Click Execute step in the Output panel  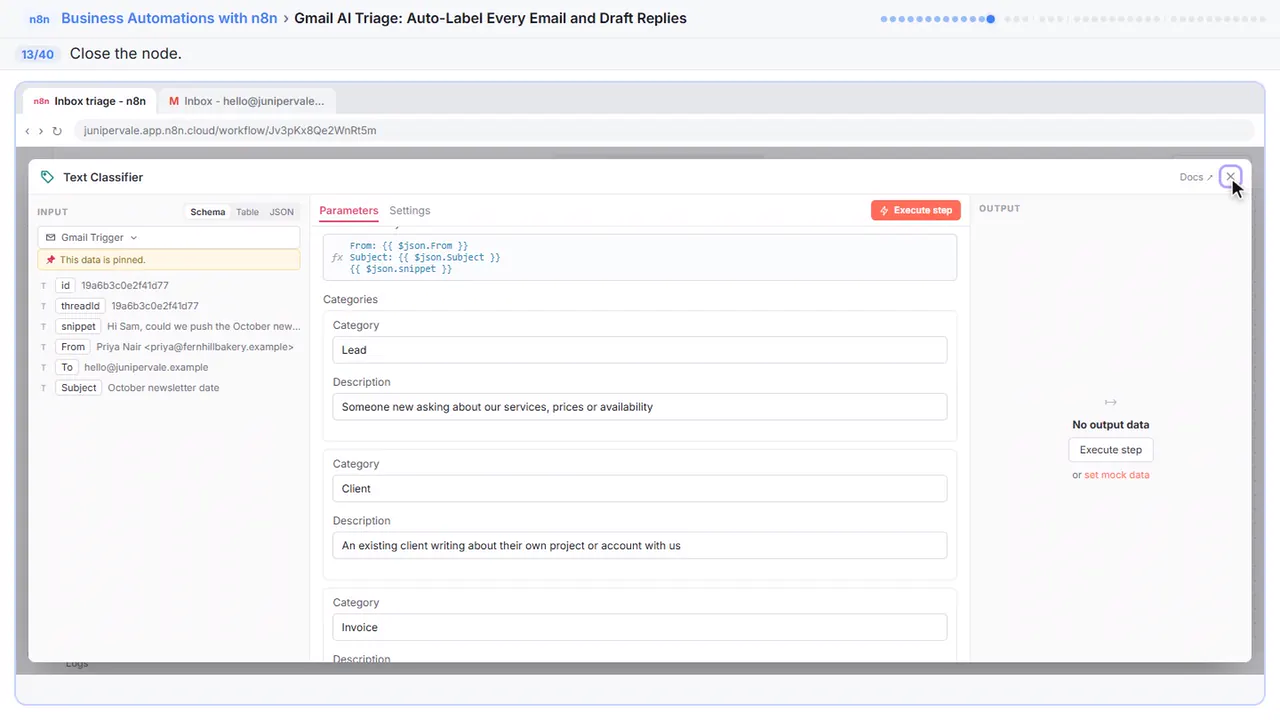pyautogui.click(x=1111, y=450)
